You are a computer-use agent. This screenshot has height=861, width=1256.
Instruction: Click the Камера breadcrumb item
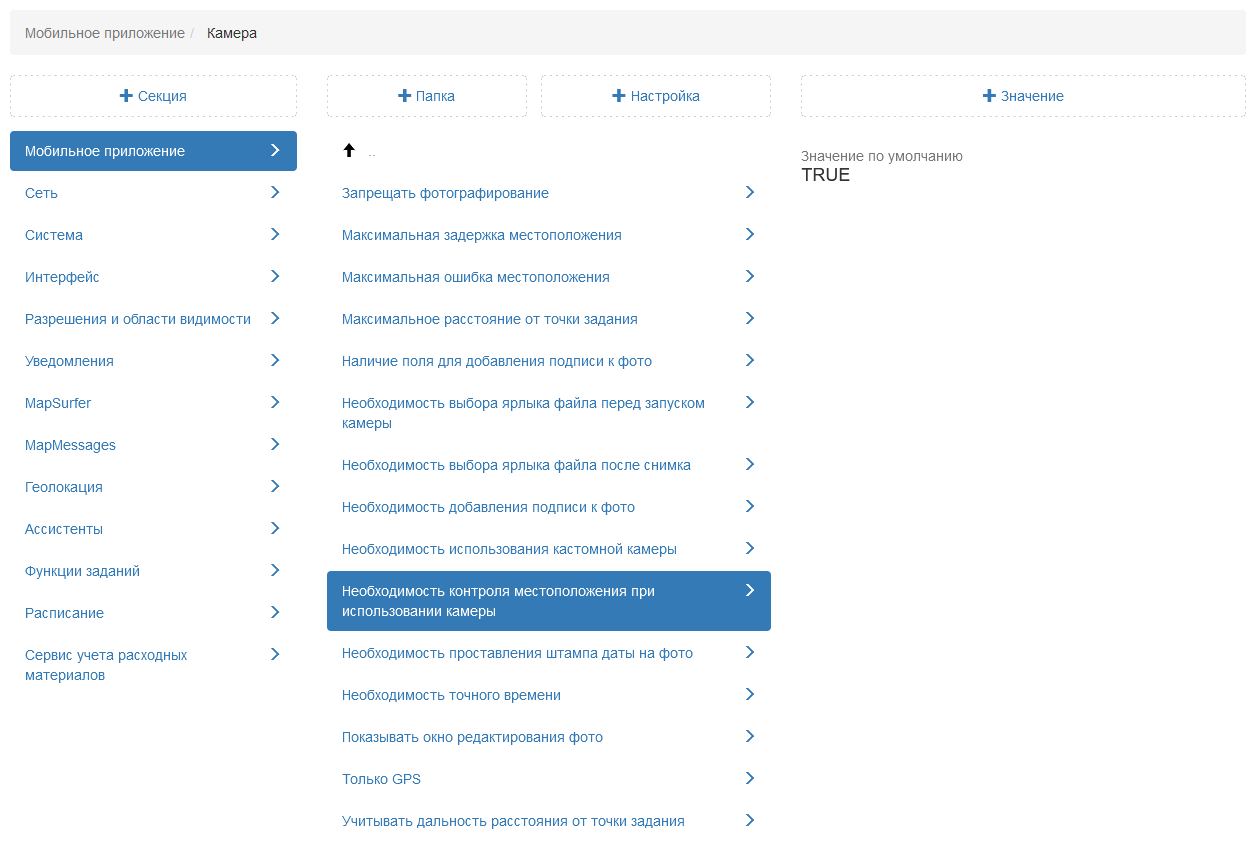coord(232,33)
